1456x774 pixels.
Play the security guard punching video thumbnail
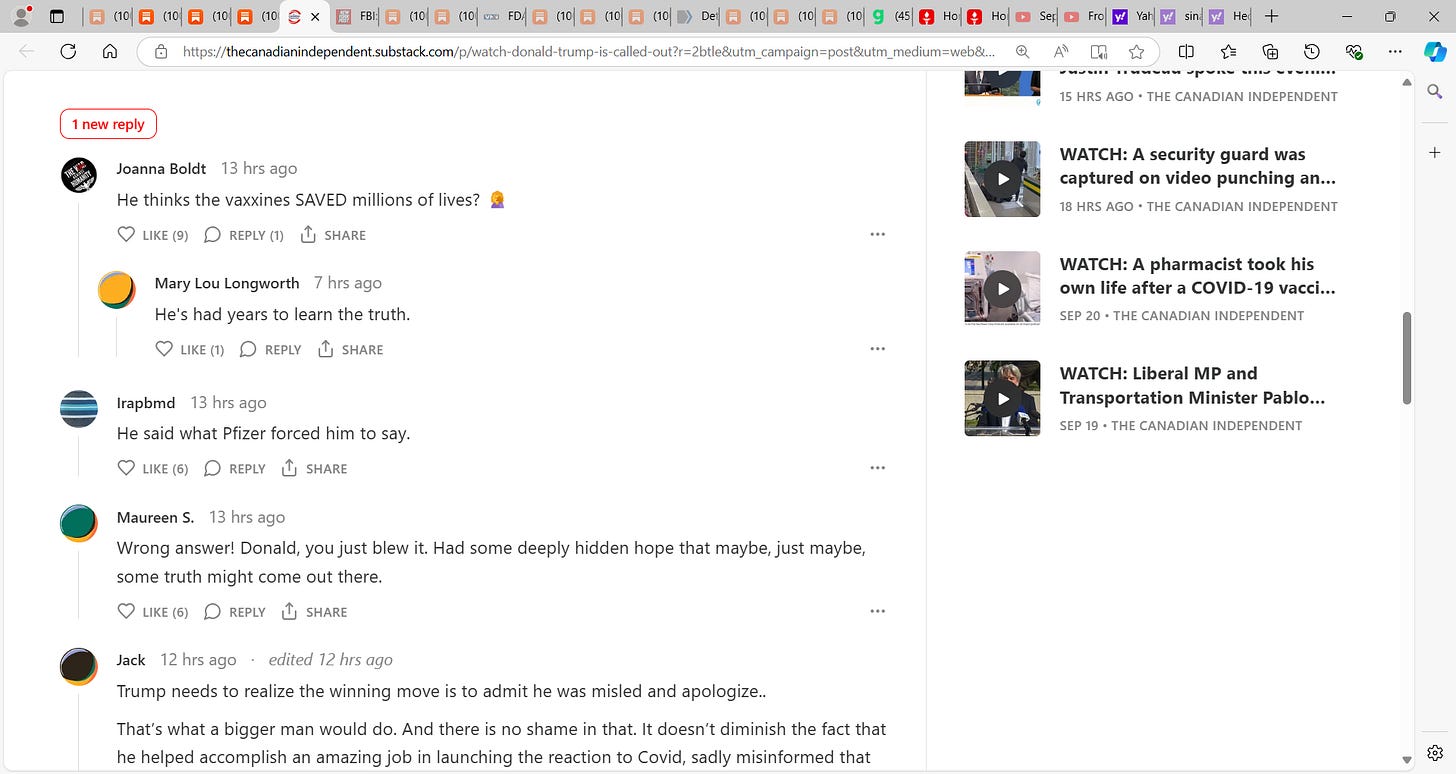point(1002,179)
